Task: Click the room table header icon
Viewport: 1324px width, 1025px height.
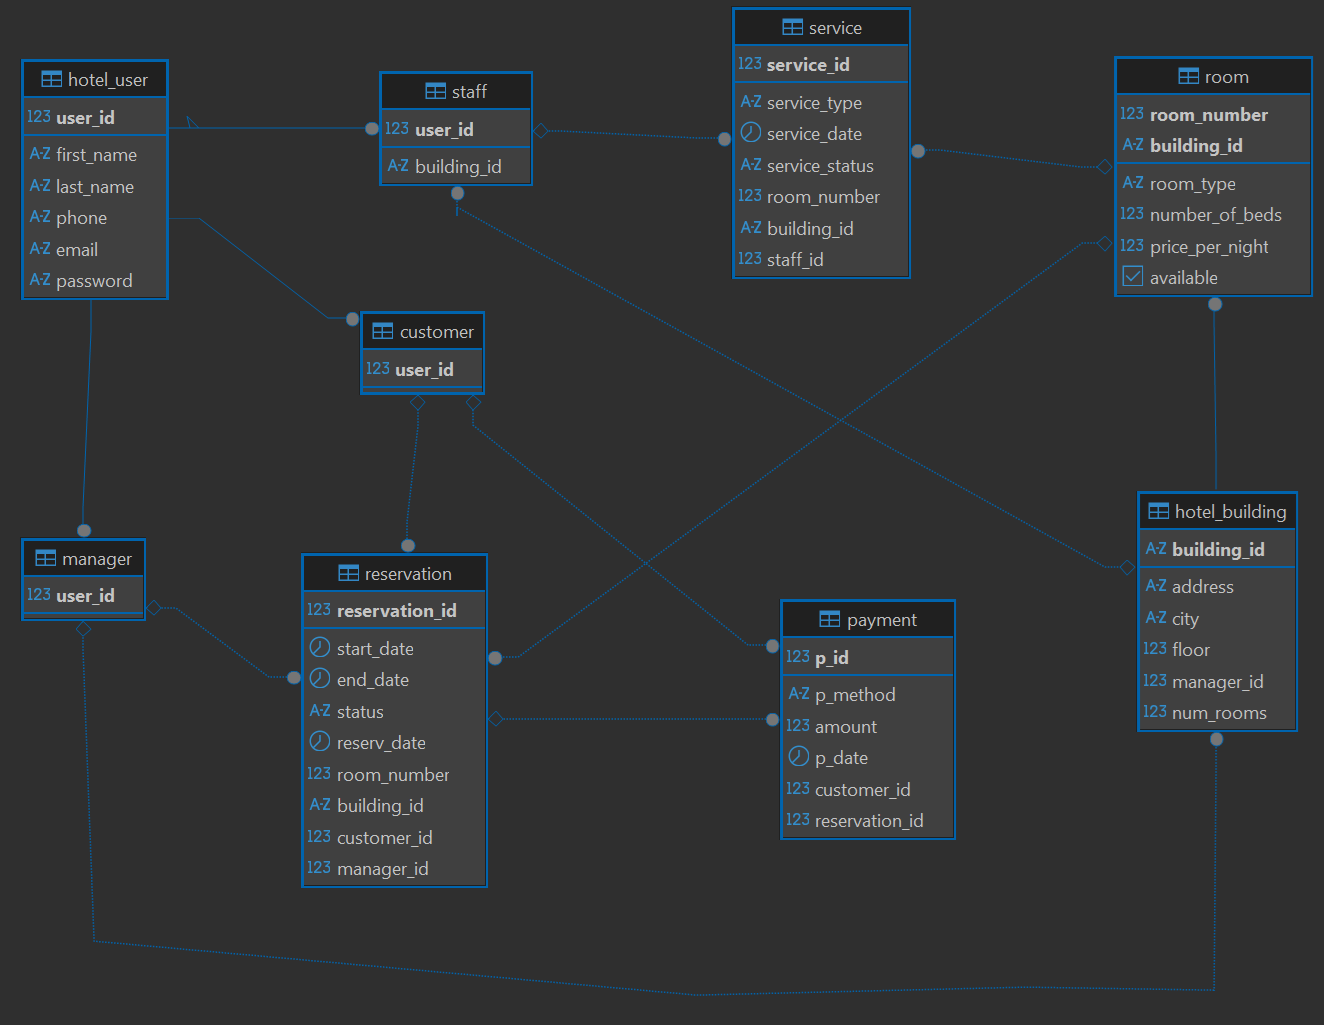Action: pos(1188,76)
